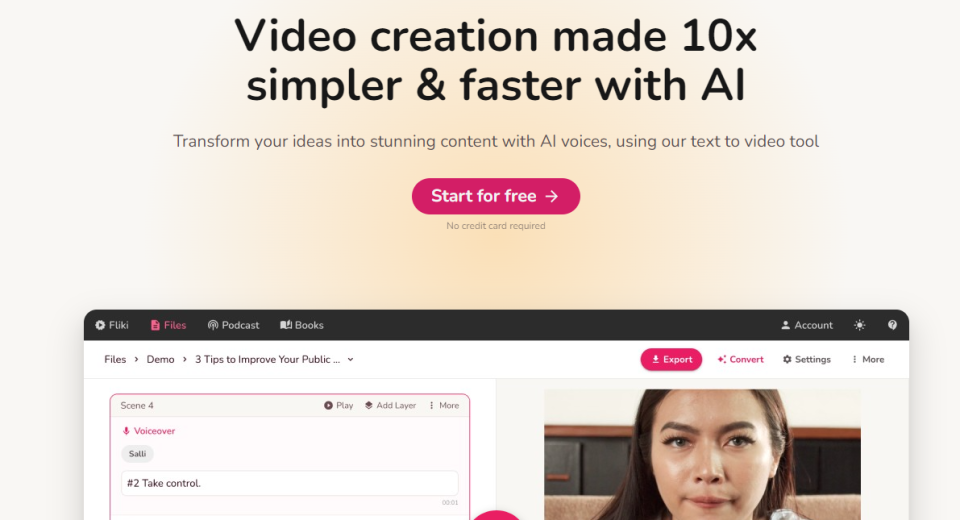Open Scene 4 More options menu
960x520 pixels.
444,405
